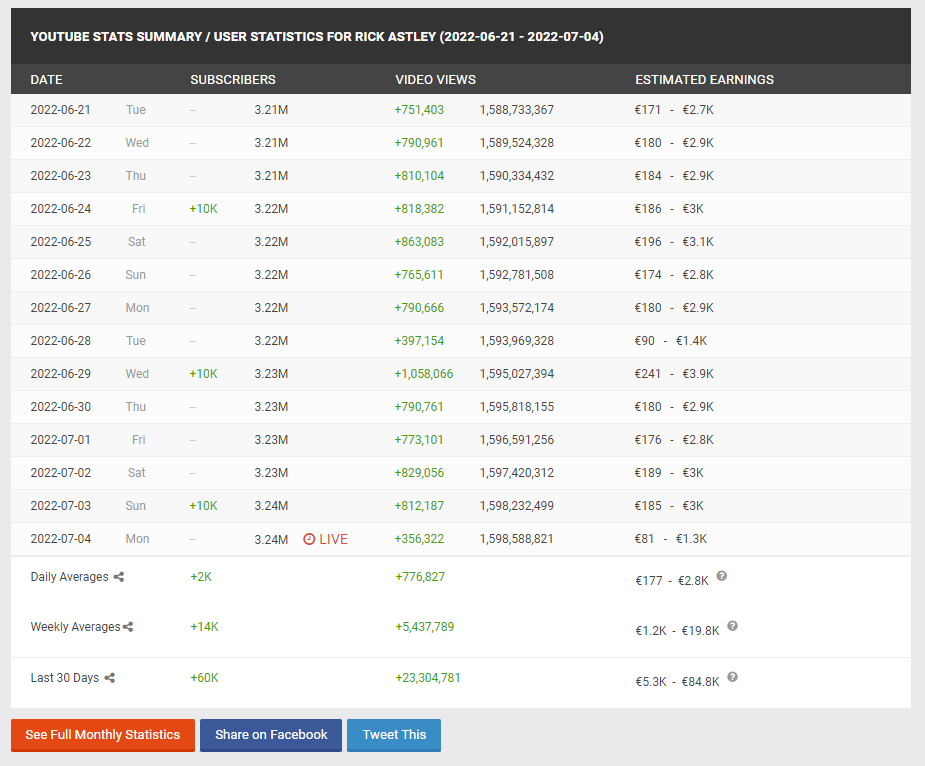Click view gain +356,322
Screen dimensions: 925x766
point(419,539)
